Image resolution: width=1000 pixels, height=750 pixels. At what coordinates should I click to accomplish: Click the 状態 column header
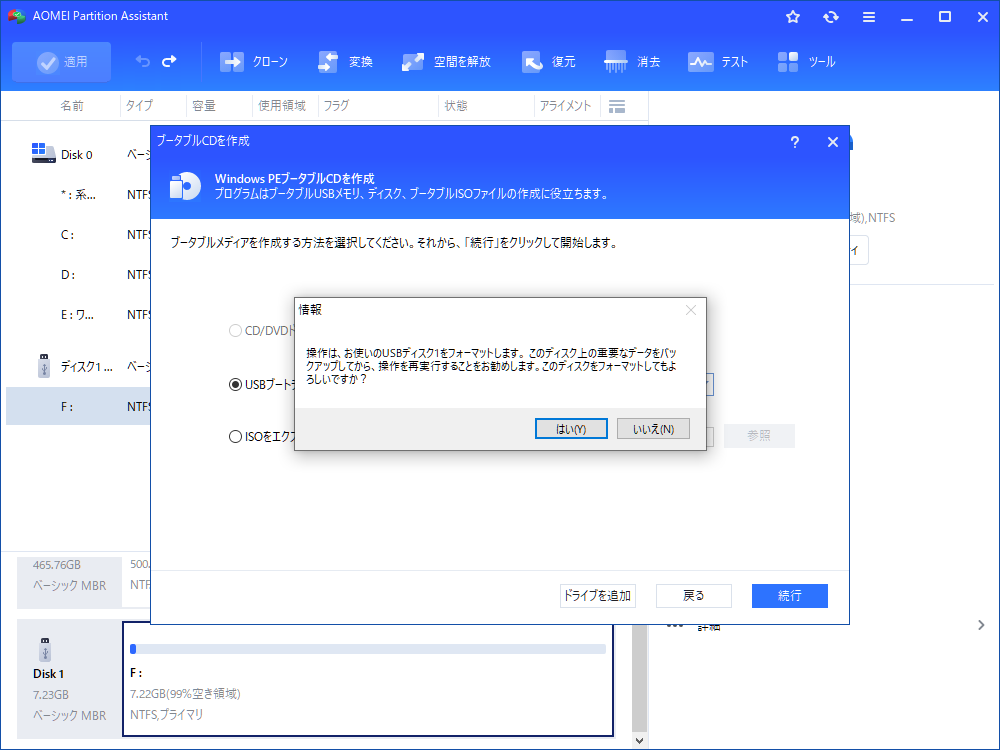tap(455, 106)
